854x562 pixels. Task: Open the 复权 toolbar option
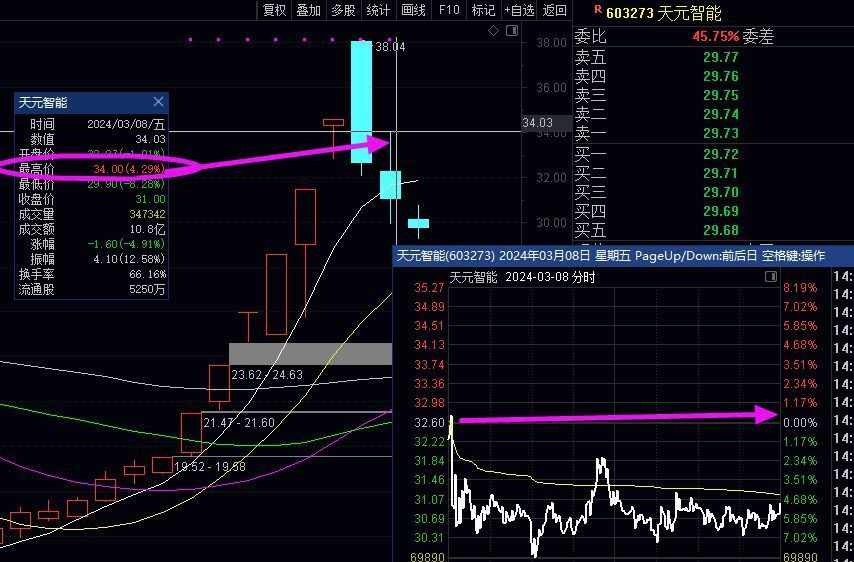(274, 10)
